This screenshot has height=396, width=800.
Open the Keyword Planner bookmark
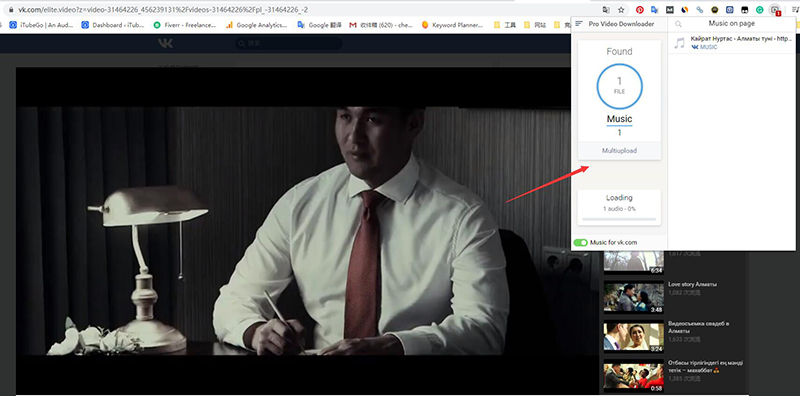pos(453,24)
